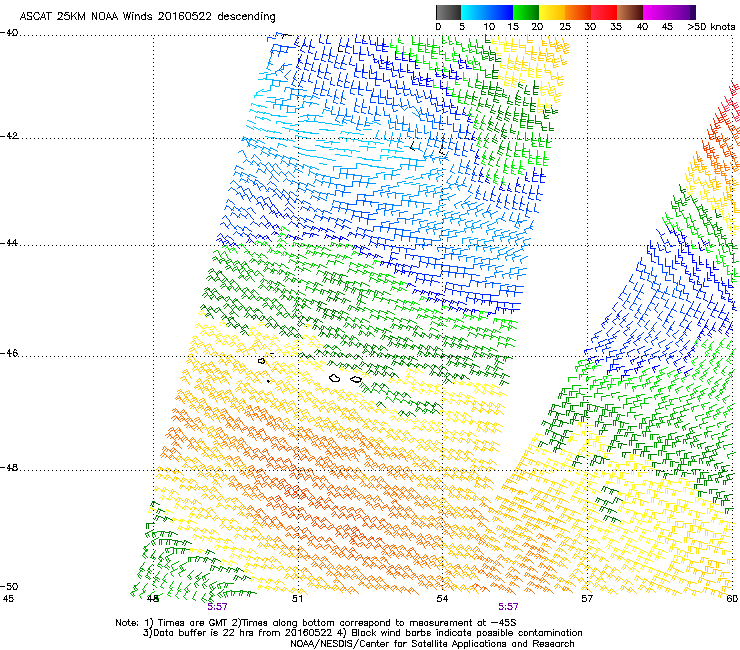Click the '54' longitude axis label

(x=442, y=599)
